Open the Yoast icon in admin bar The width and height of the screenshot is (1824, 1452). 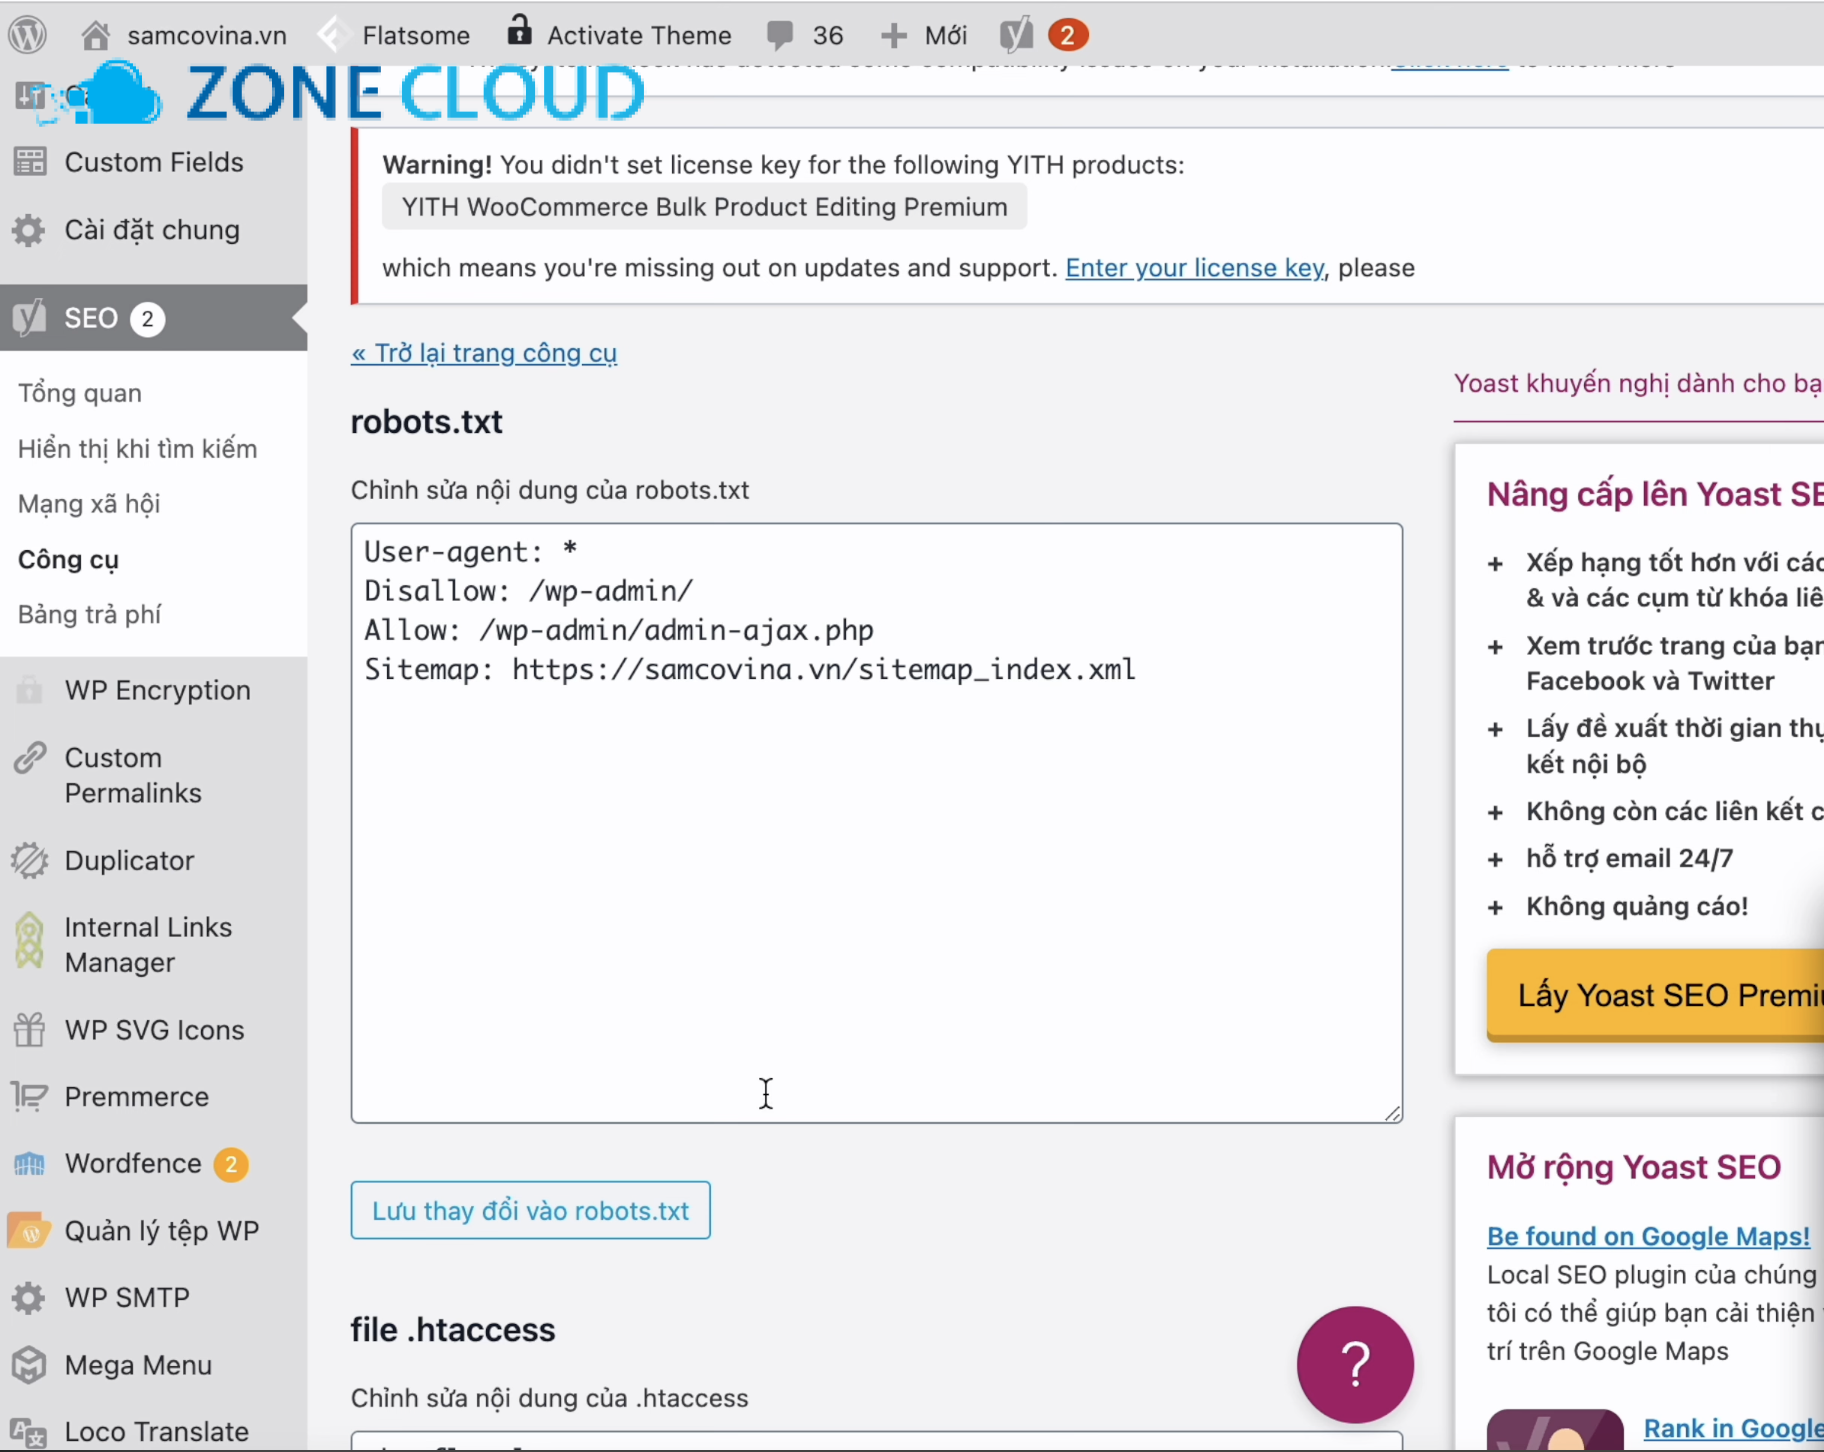tap(1016, 35)
